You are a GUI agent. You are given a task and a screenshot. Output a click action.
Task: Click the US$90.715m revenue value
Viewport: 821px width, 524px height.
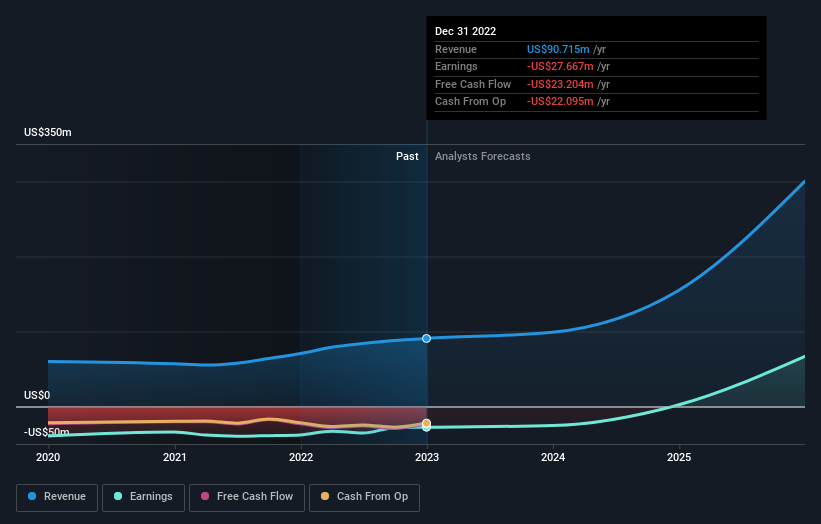[558, 49]
